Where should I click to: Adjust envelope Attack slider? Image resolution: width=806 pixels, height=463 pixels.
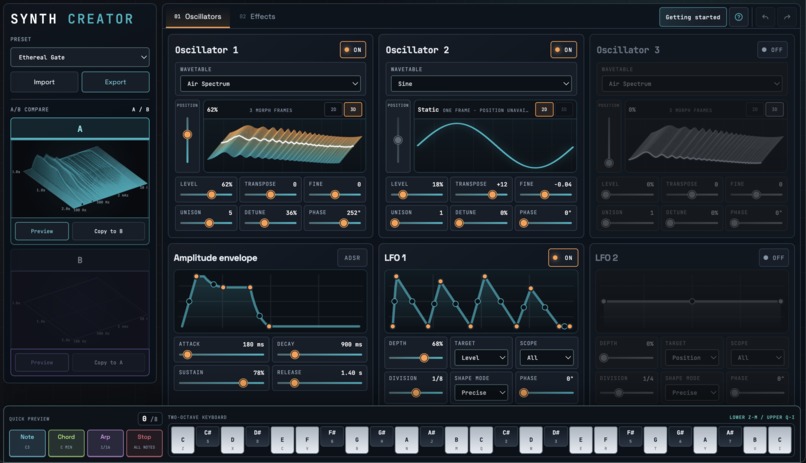(x=222, y=355)
